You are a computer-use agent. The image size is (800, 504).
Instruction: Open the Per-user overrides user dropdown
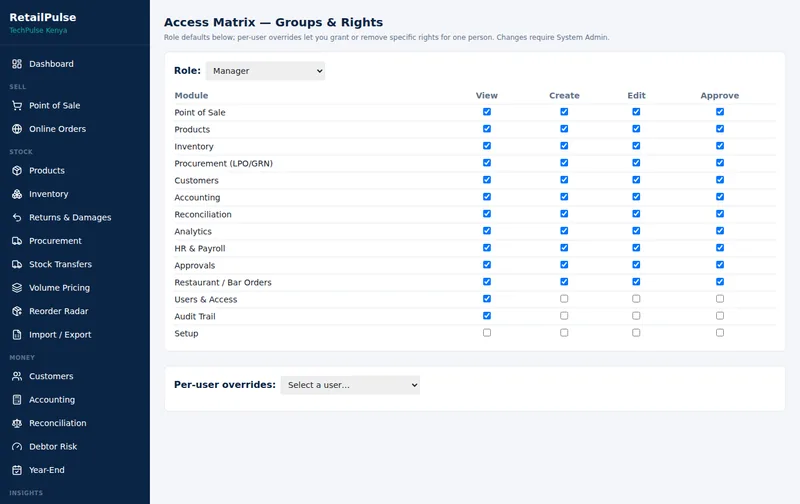[350, 385]
